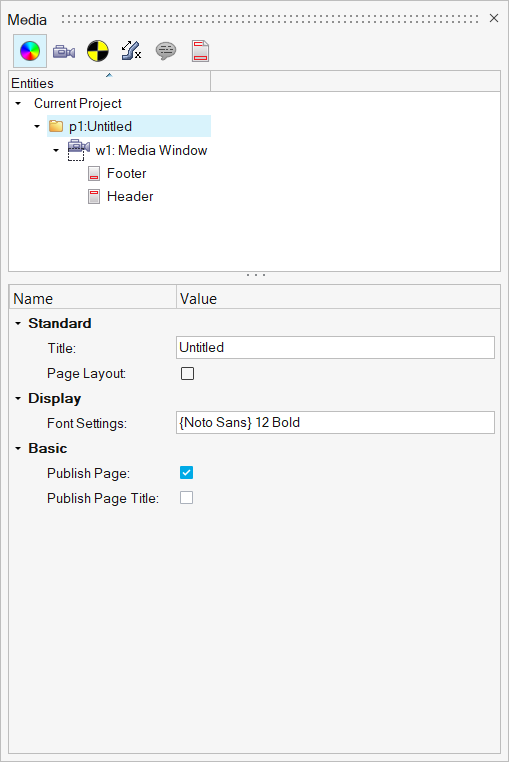Collapse the Display properties section
Image resolution: width=509 pixels, height=762 pixels.
(18, 398)
